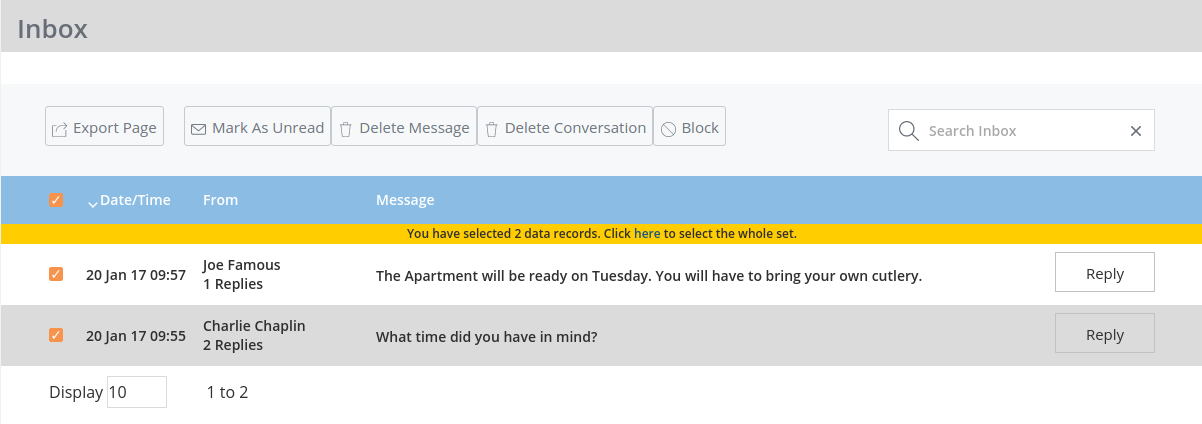Open Charlie Chaplin's 'What time' message
Screen dimensions: 1202x424
tap(486, 336)
